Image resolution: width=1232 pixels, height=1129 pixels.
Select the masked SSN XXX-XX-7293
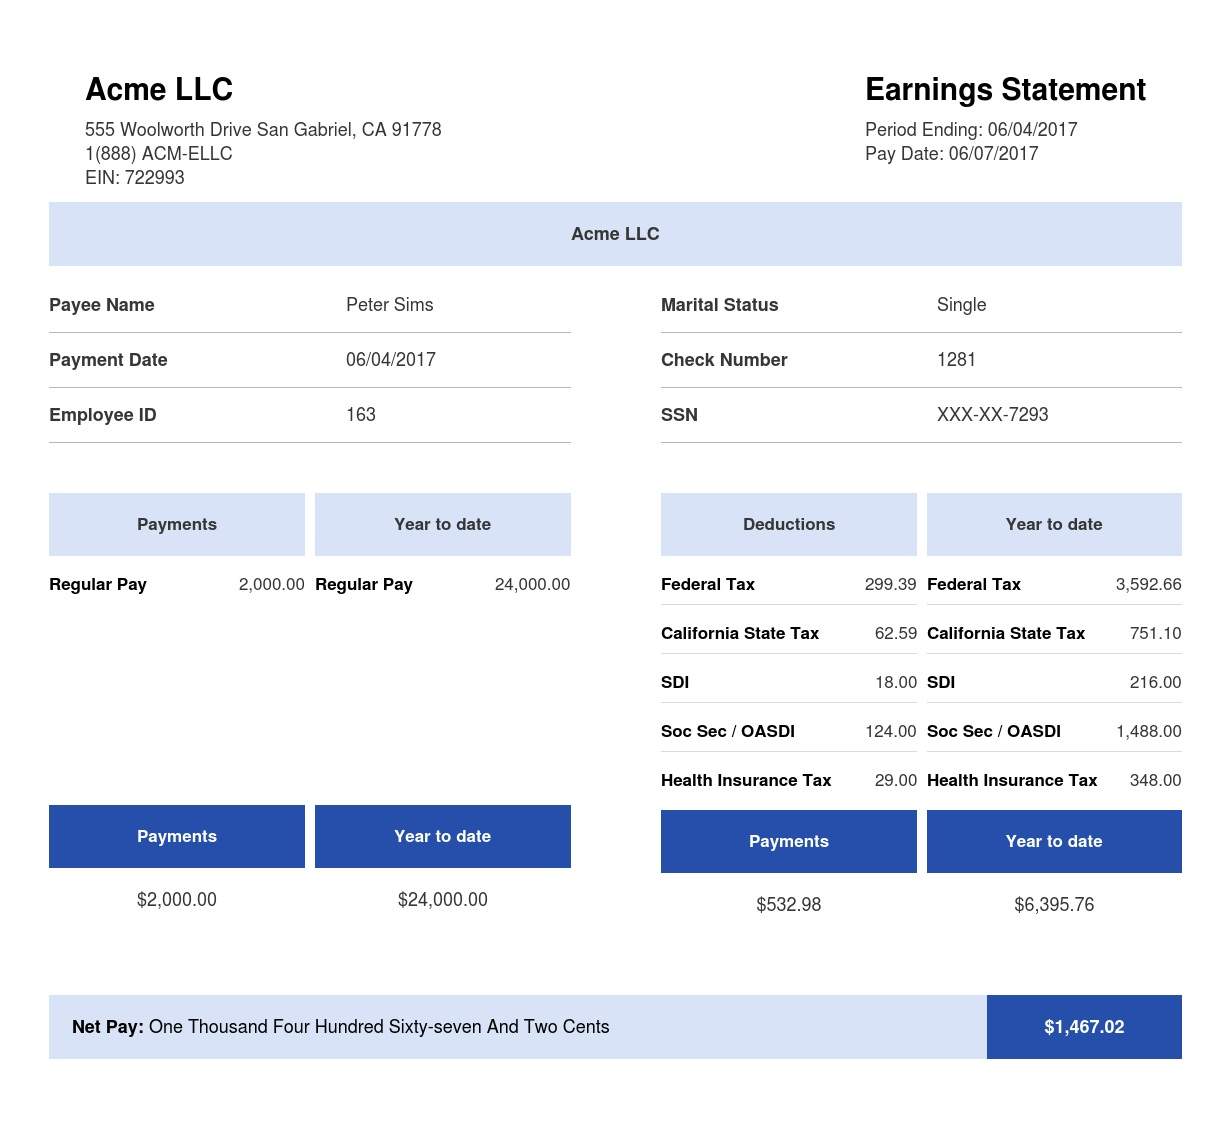coord(993,414)
